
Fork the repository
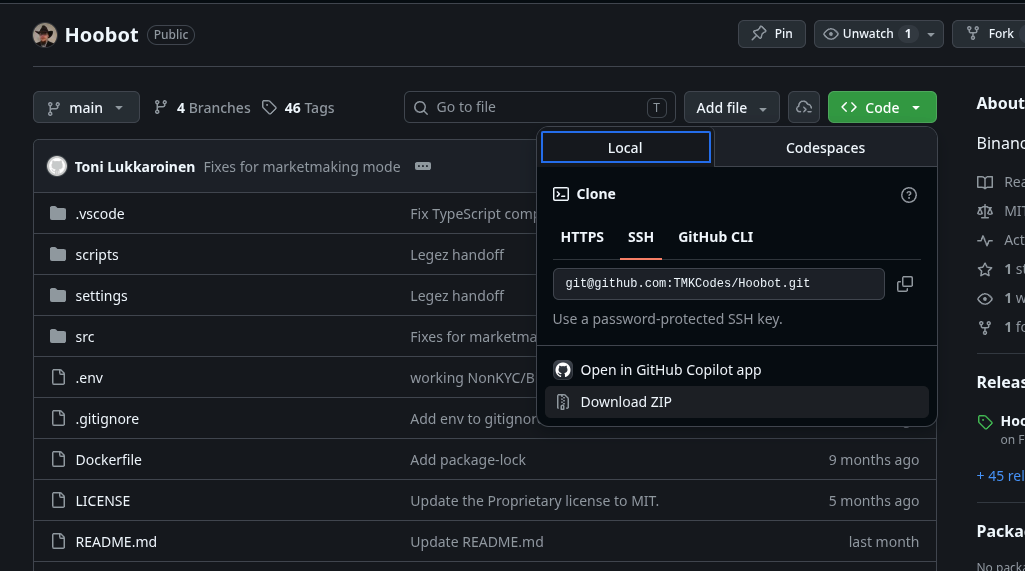coord(990,34)
